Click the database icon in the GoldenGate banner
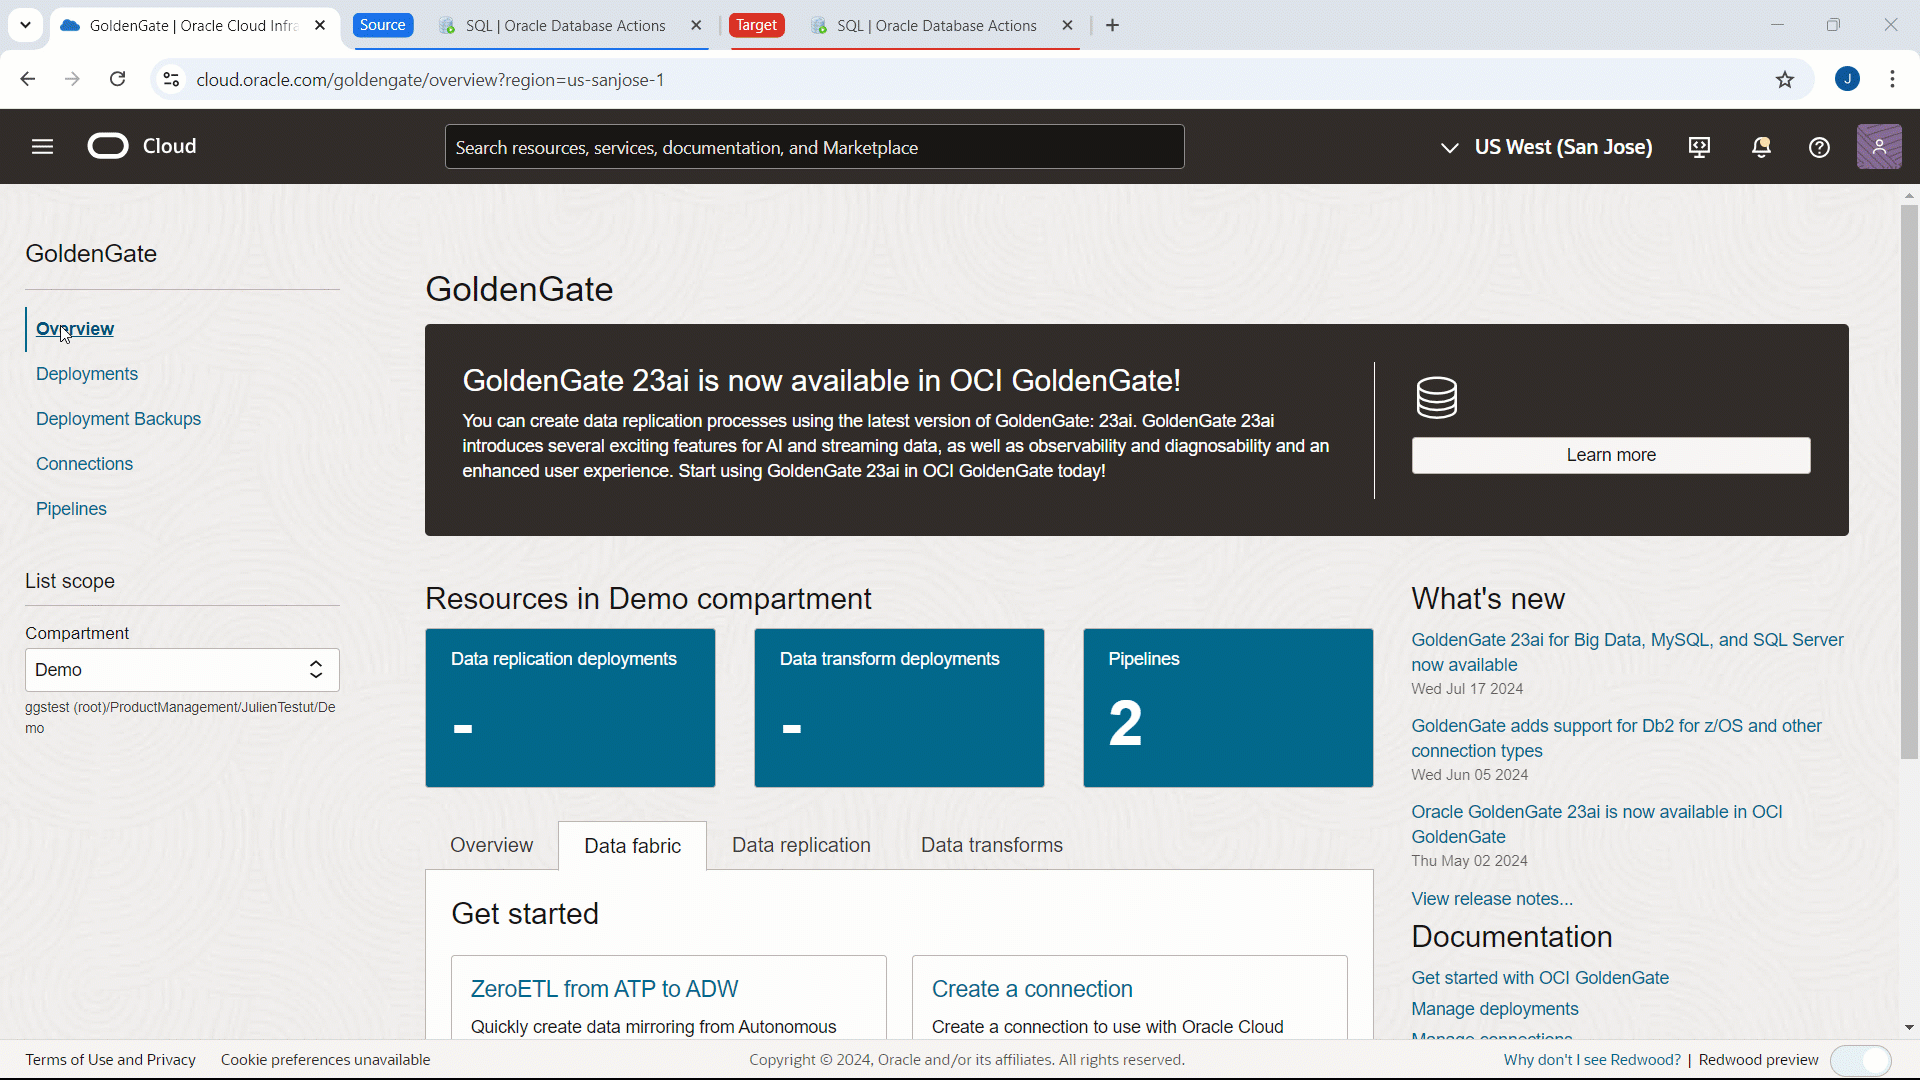The height and width of the screenshot is (1080, 1920). pyautogui.click(x=1437, y=397)
